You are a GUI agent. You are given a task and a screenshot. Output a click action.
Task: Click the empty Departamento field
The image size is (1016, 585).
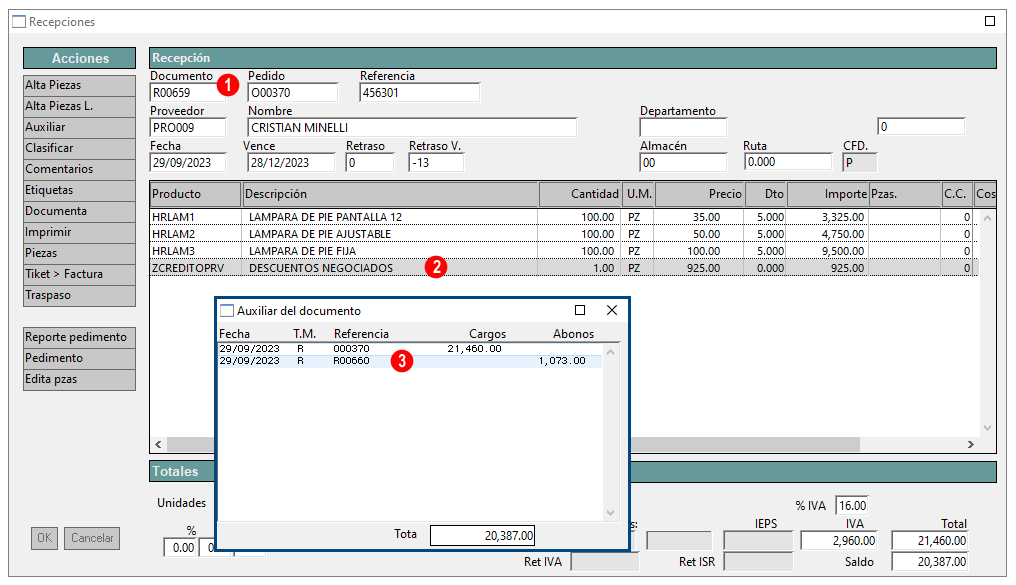click(x=683, y=128)
